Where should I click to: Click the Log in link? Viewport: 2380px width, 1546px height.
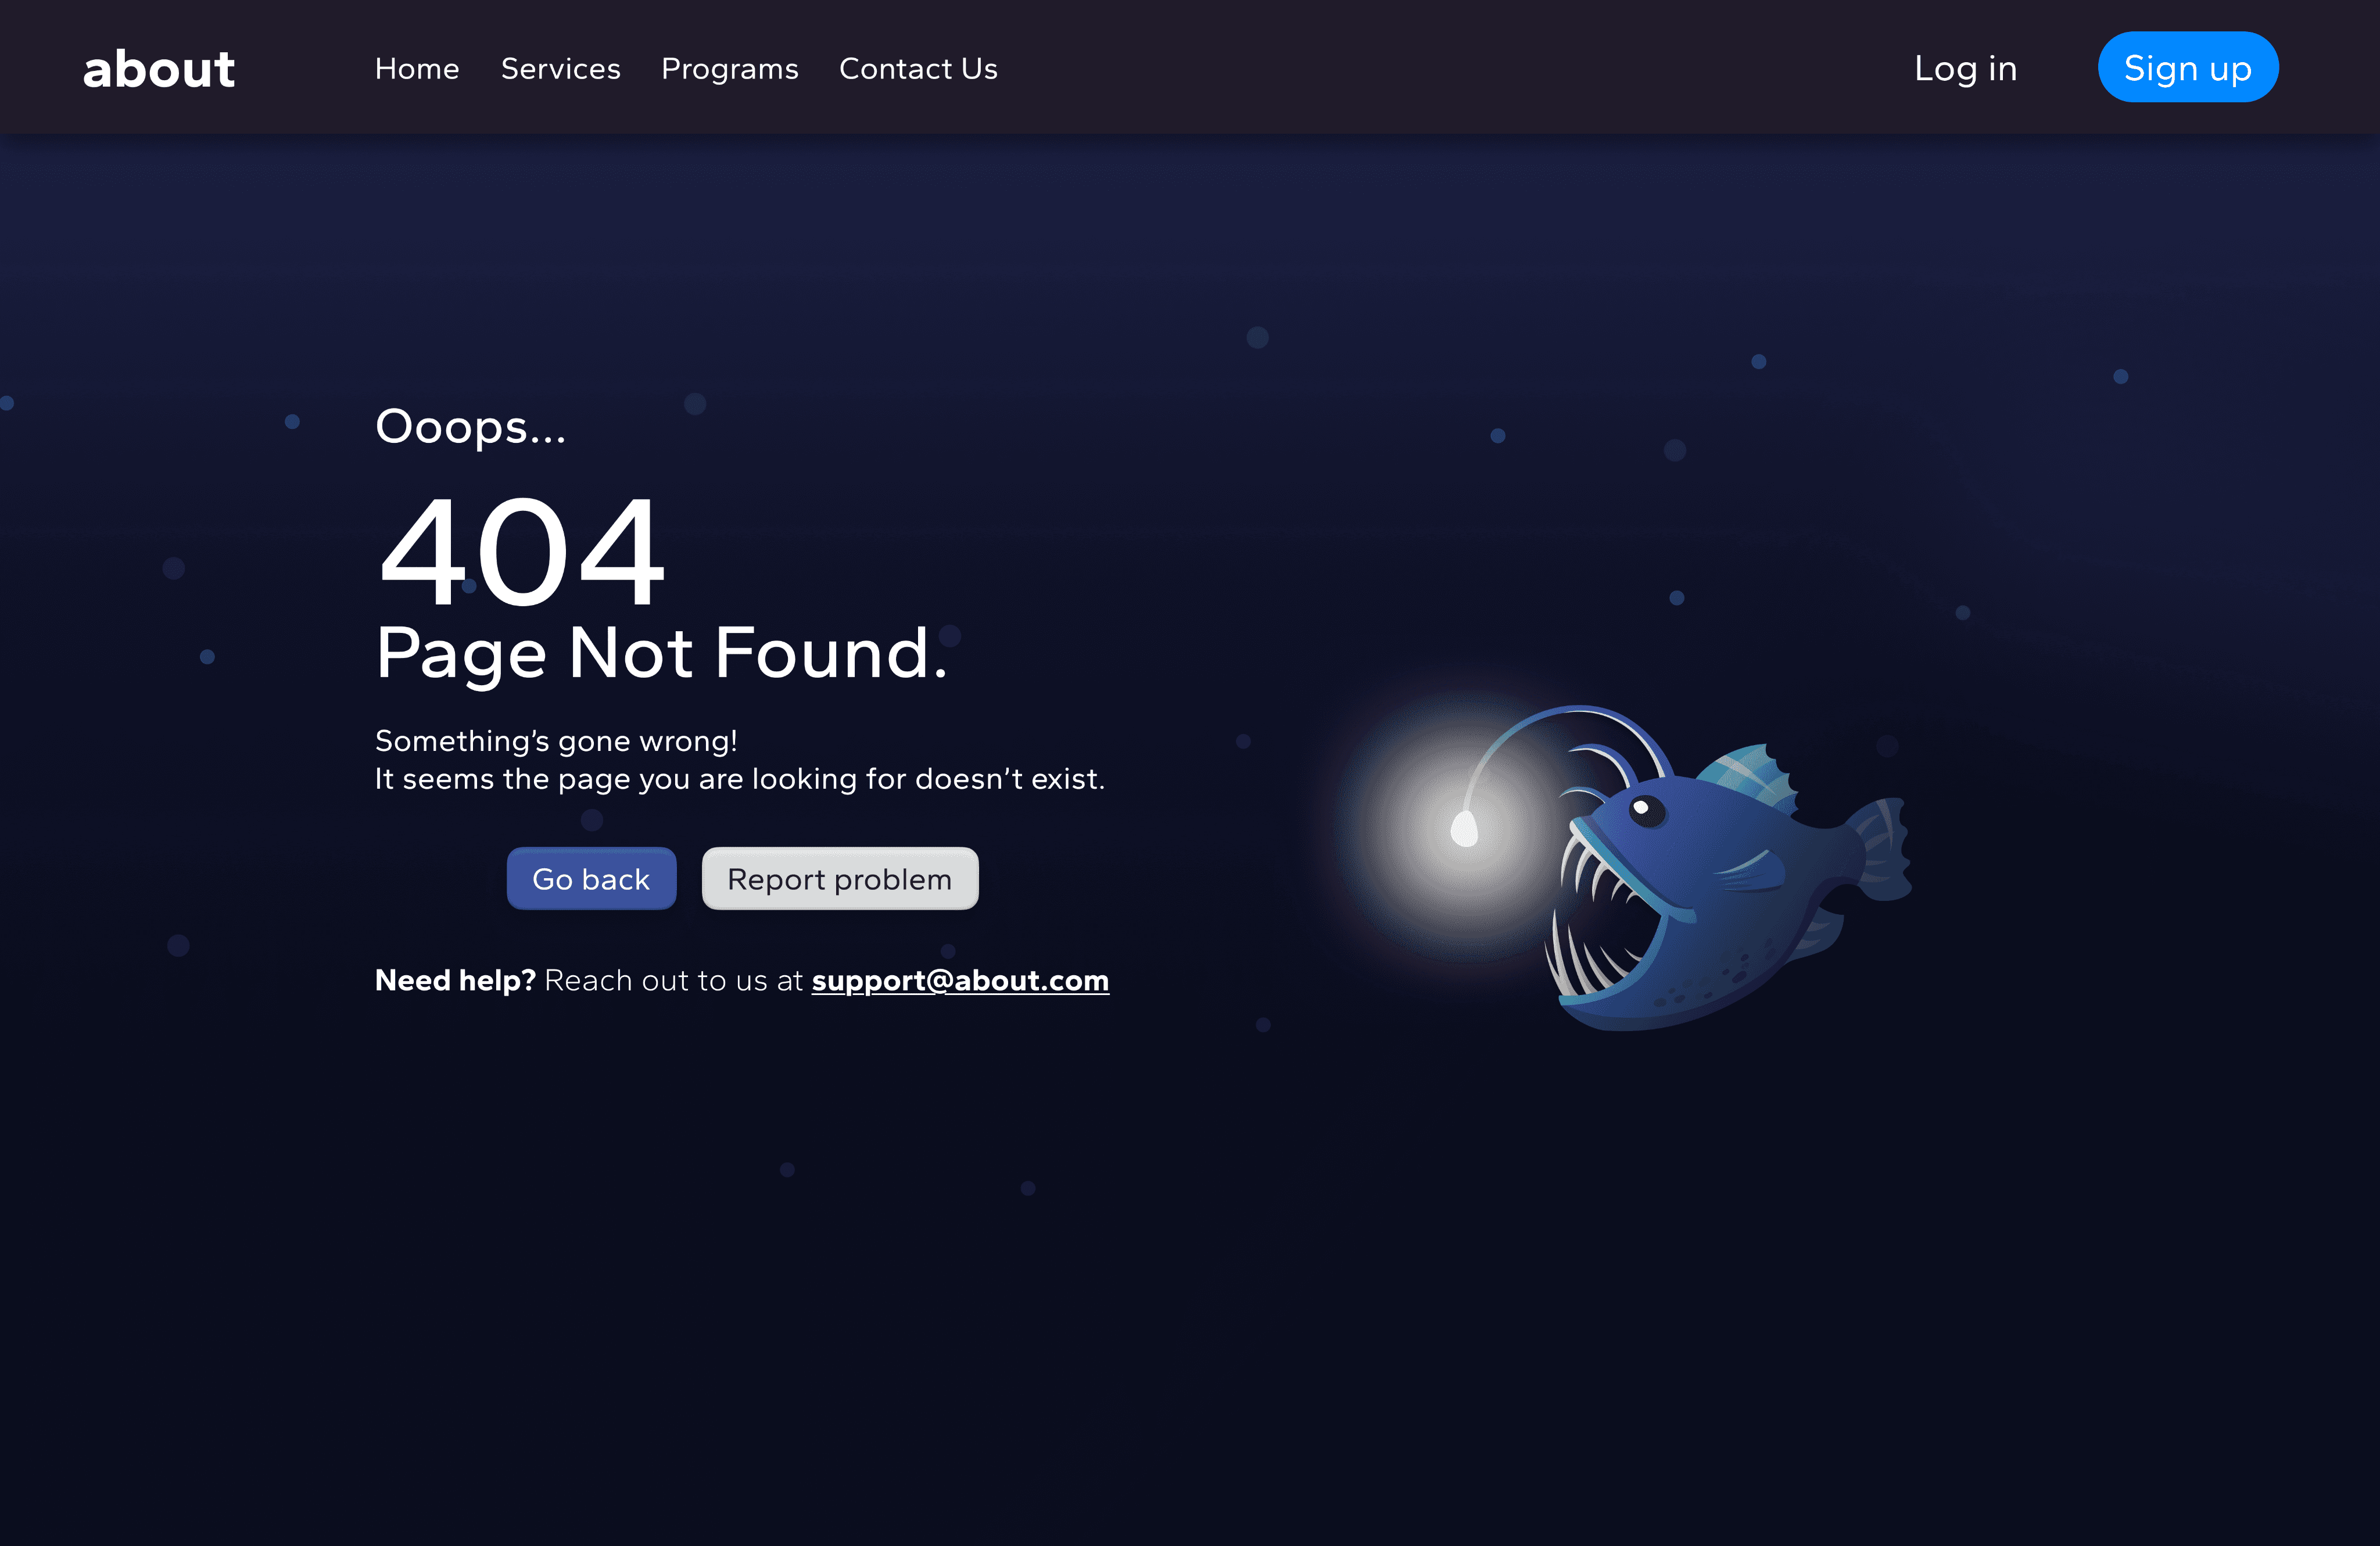click(1965, 69)
